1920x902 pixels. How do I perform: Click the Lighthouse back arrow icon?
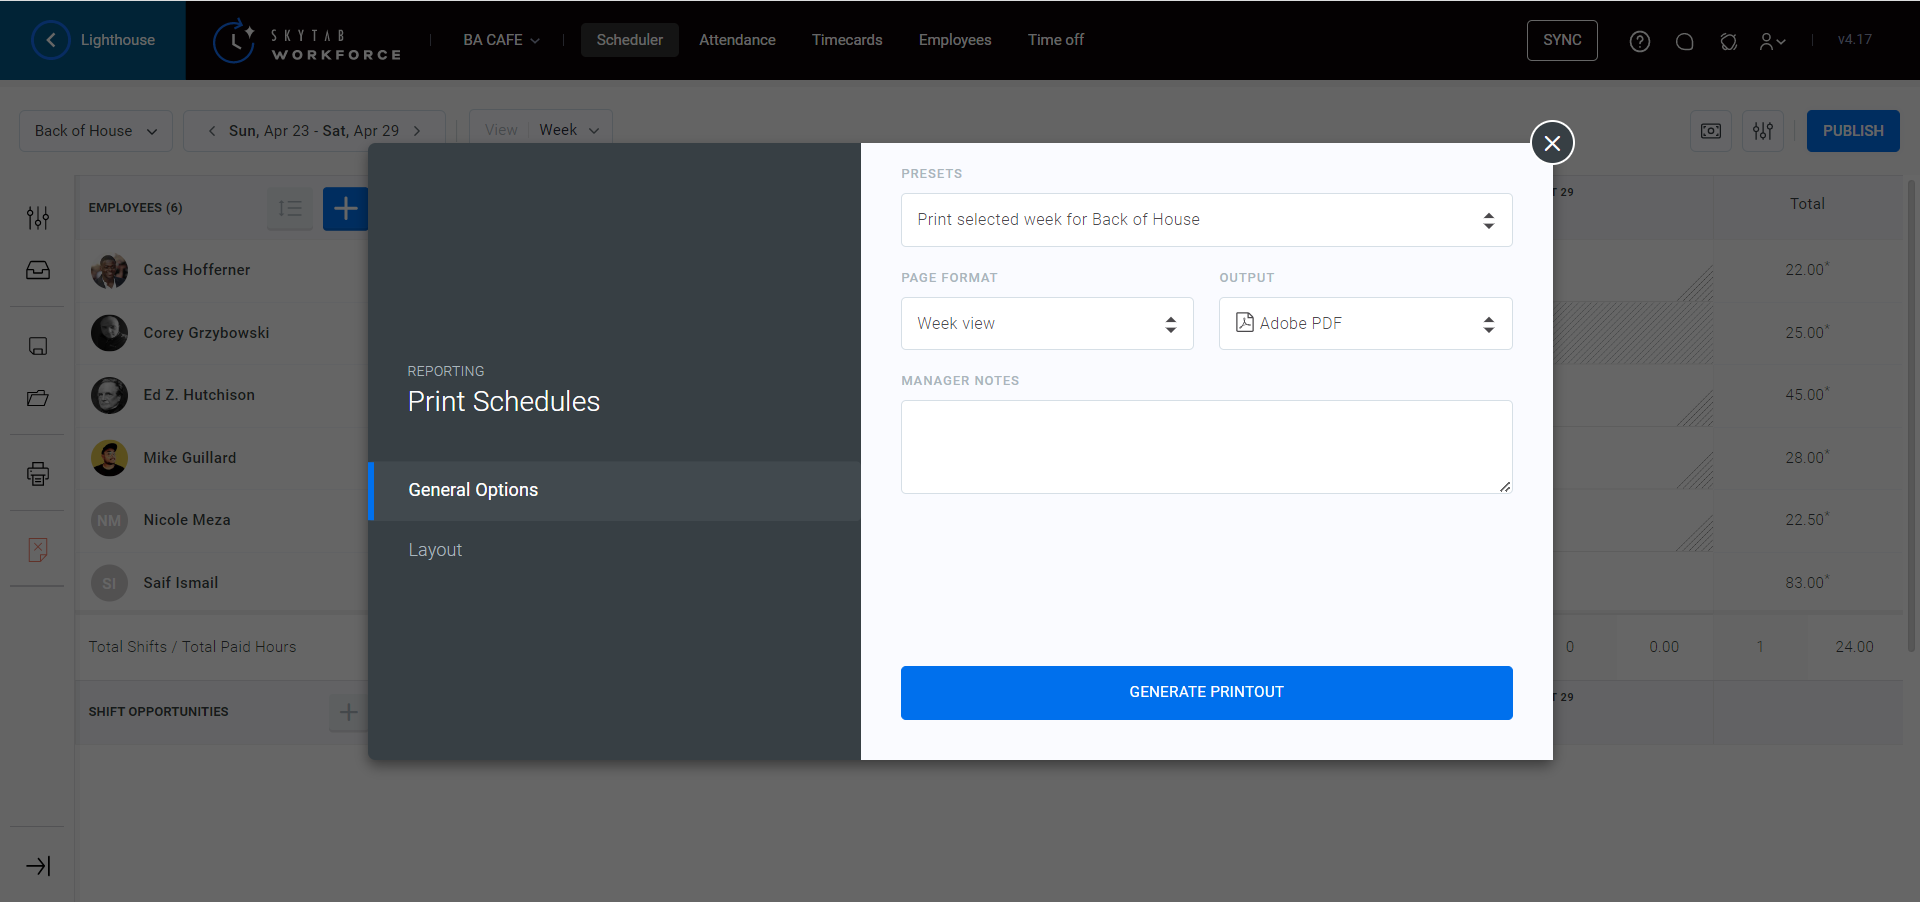pyautogui.click(x=51, y=40)
